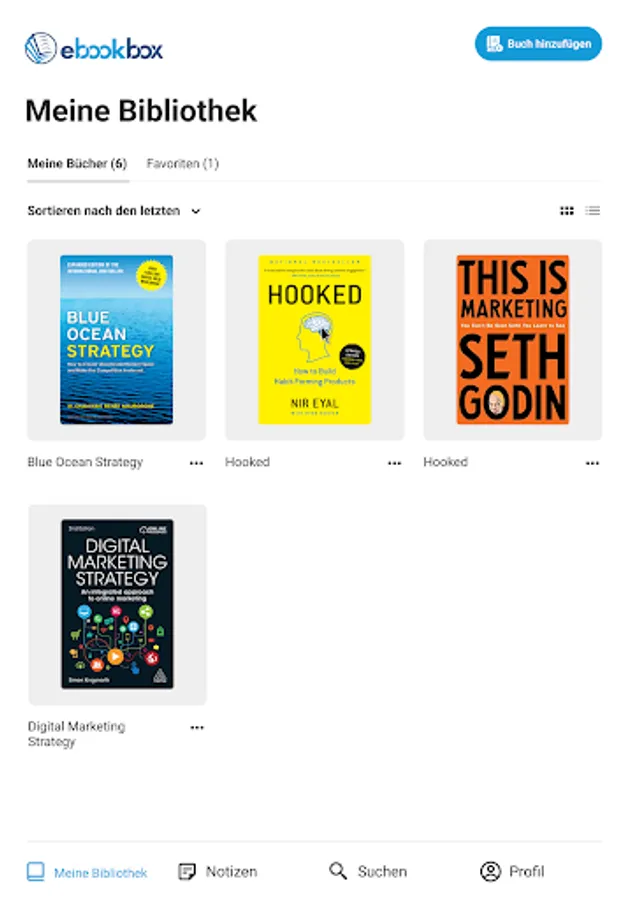
Task: Open the Blue Ocean Strategy title link
Action: pyautogui.click(x=85, y=462)
